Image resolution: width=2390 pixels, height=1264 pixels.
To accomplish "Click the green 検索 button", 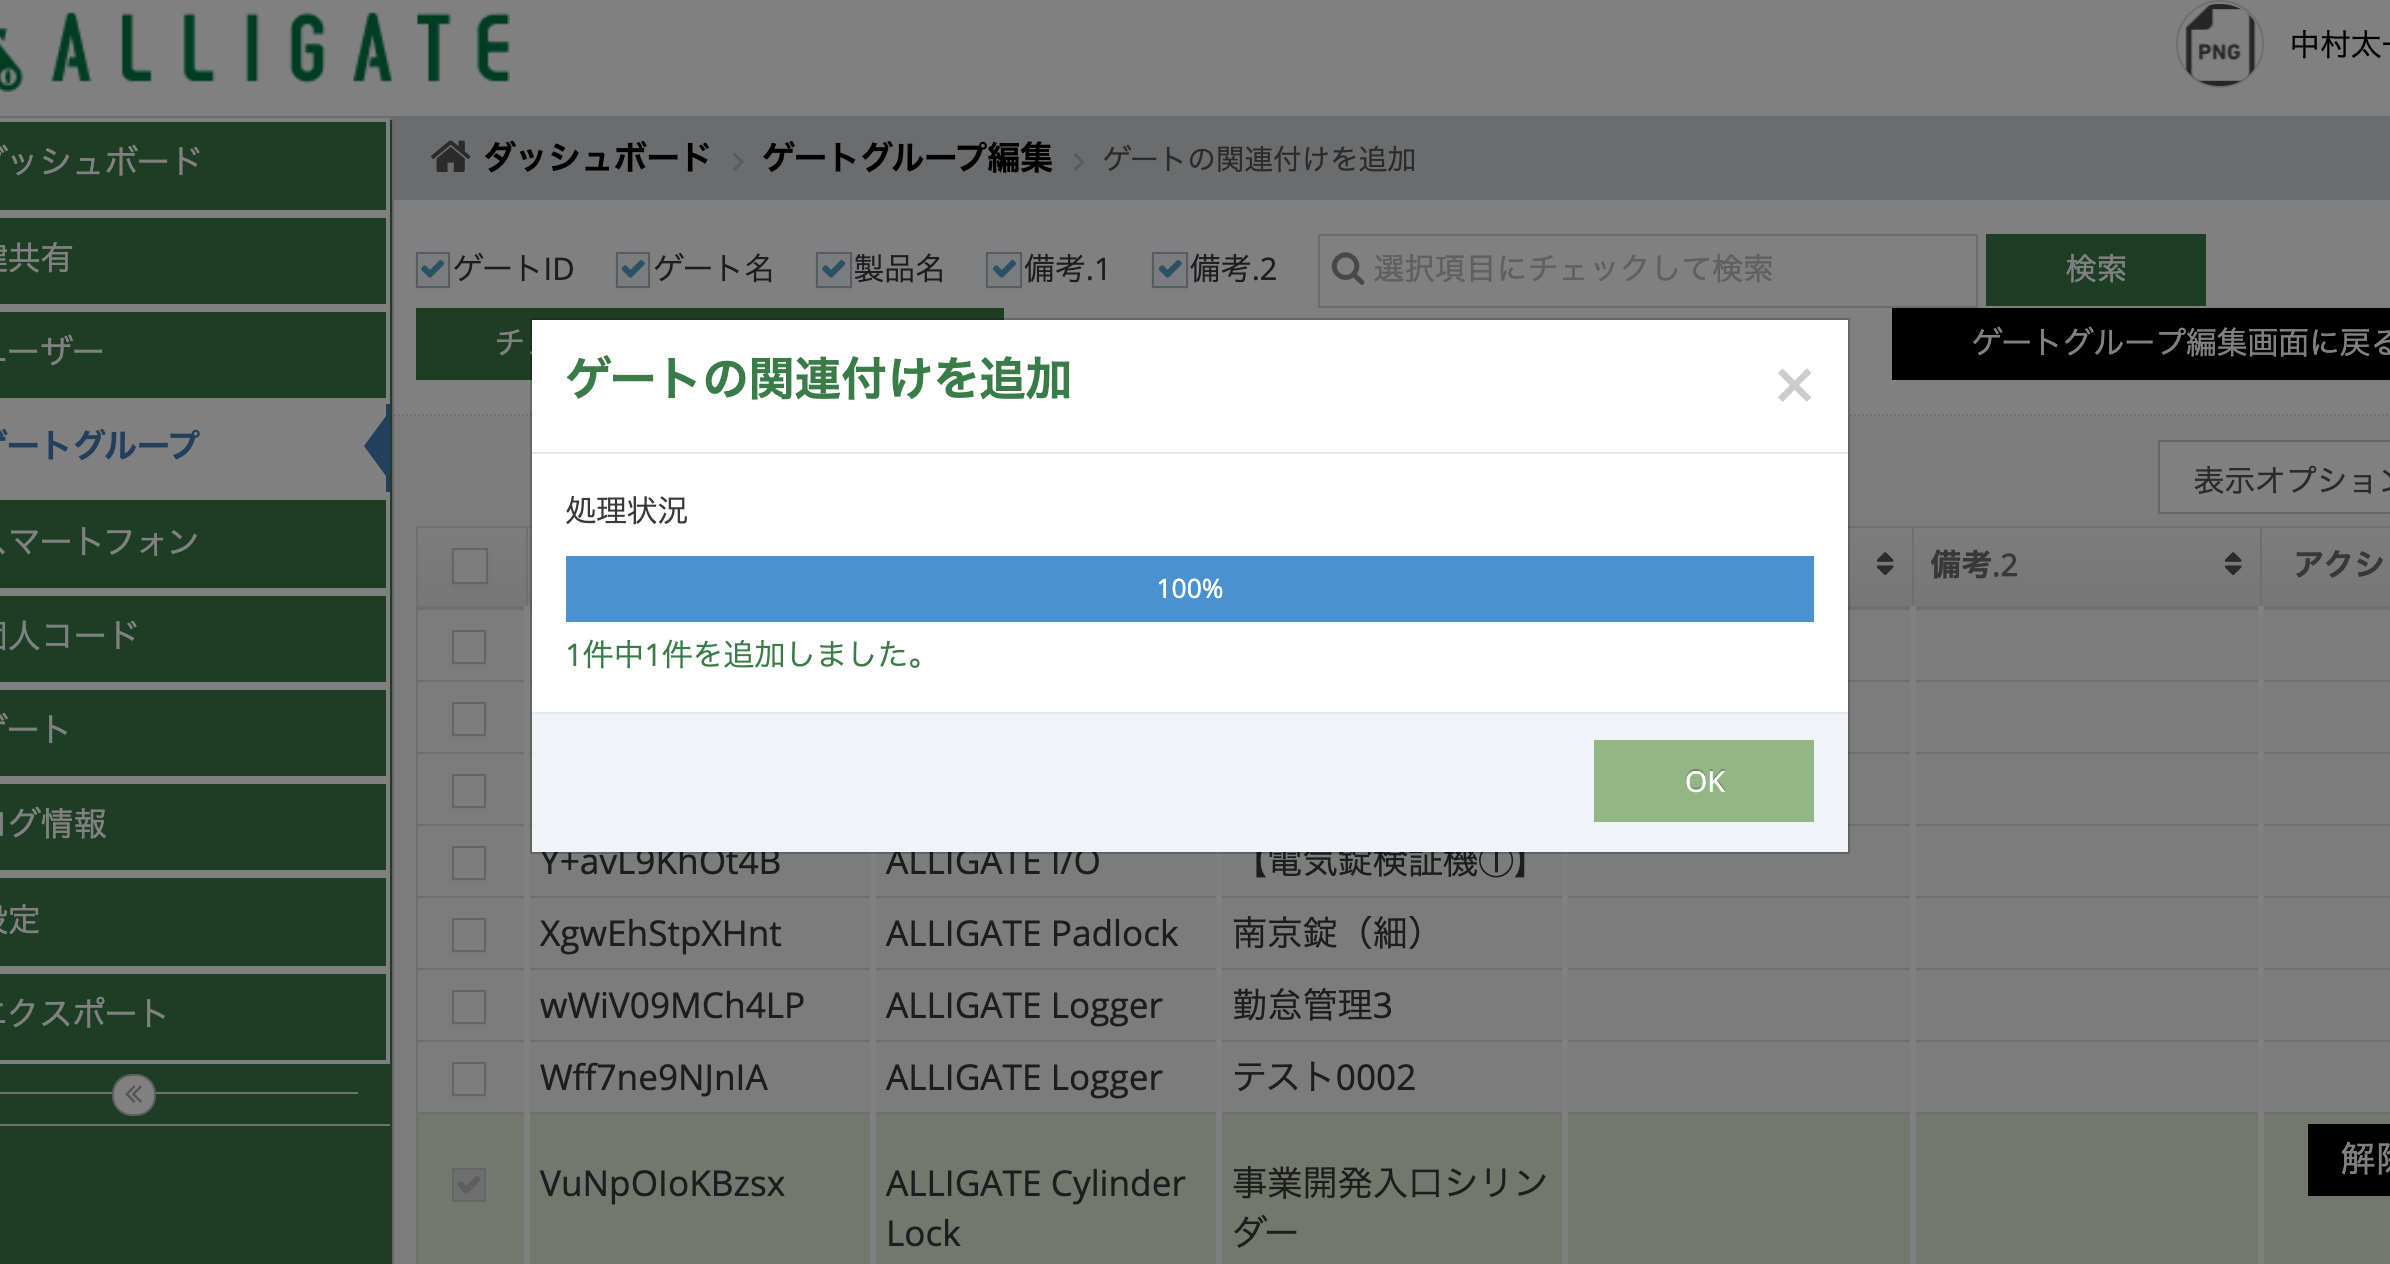I will coord(2095,270).
